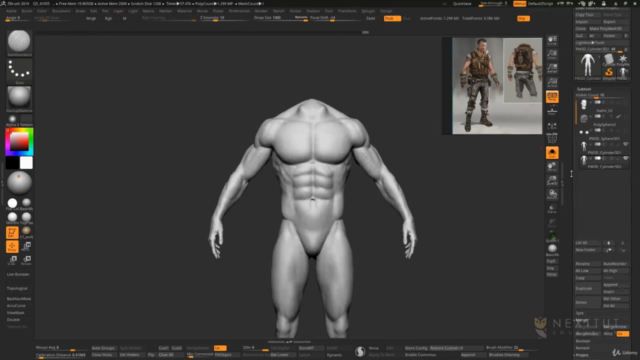The image size is (640, 360).
Task: Toggle the Zadd button
Action: click(x=370, y=18)
